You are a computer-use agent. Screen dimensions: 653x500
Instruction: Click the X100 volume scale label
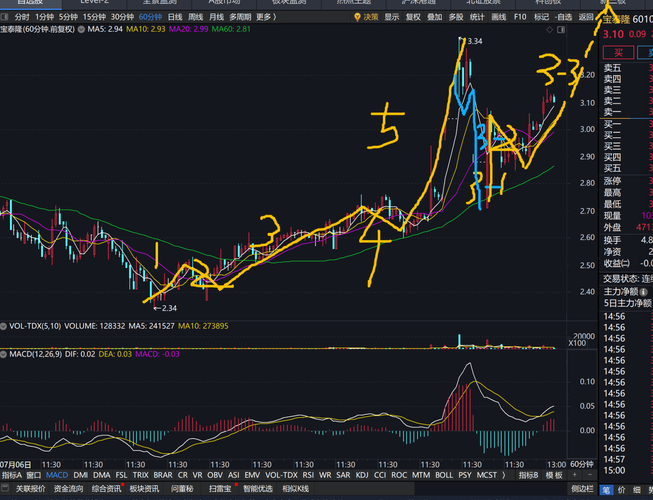coord(577,343)
